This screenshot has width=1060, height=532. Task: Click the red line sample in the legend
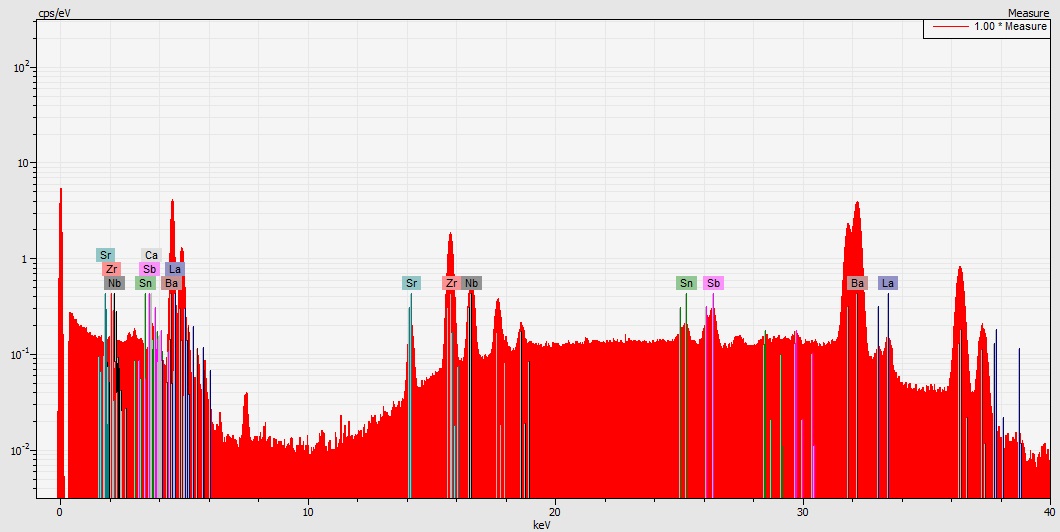tap(949, 27)
